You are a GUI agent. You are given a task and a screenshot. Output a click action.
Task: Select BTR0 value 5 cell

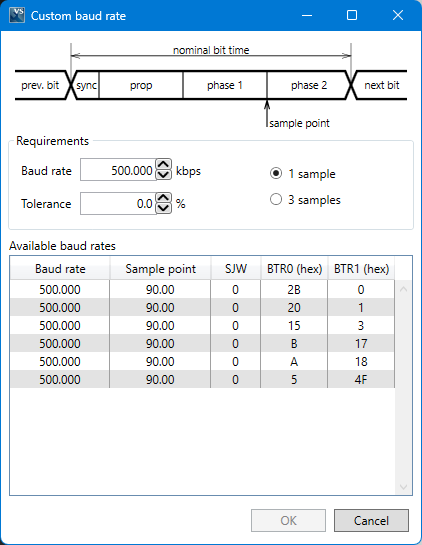tap(294, 380)
